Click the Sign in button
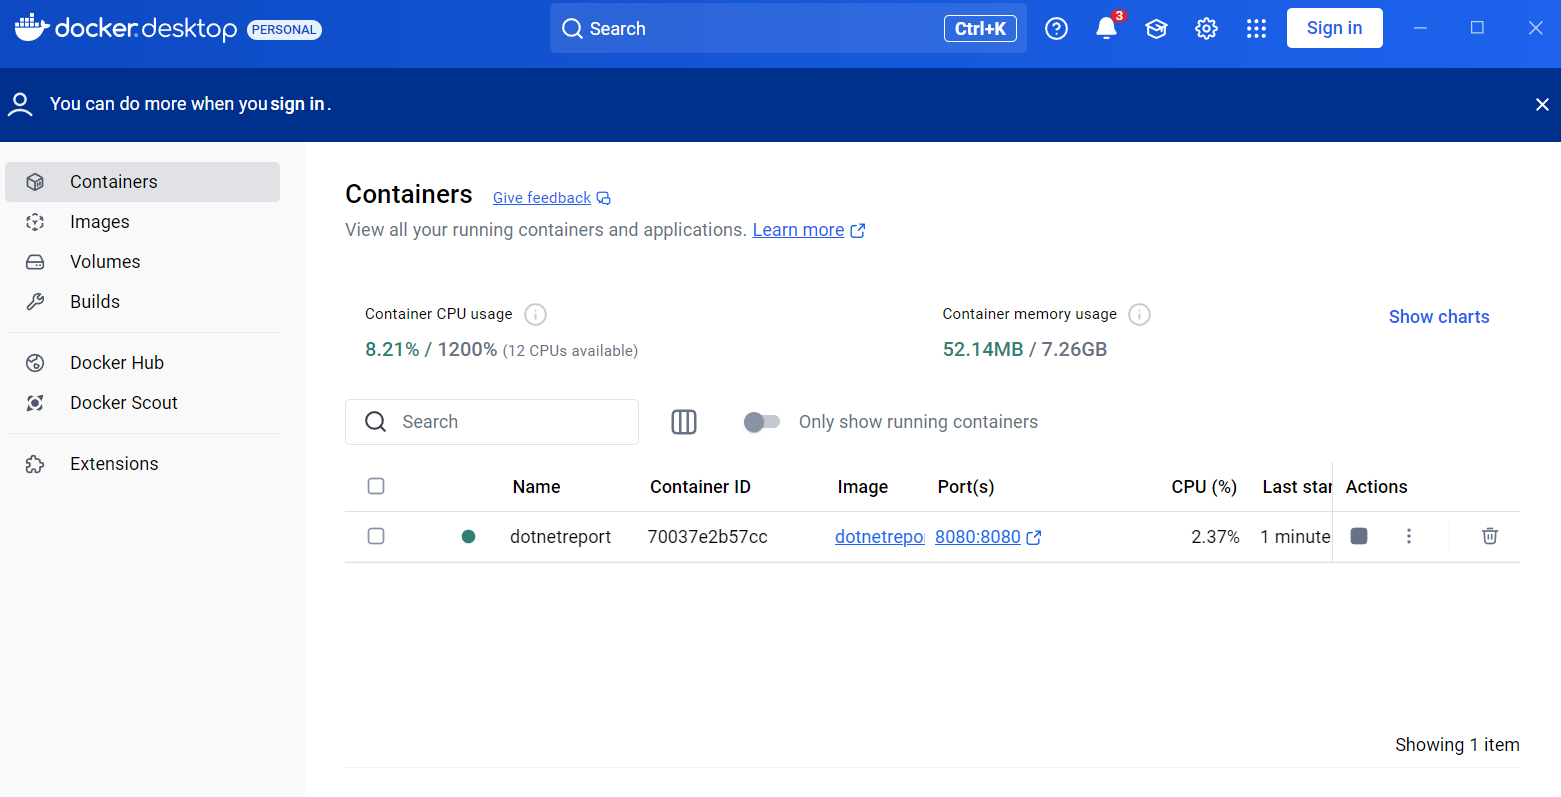 click(1334, 28)
